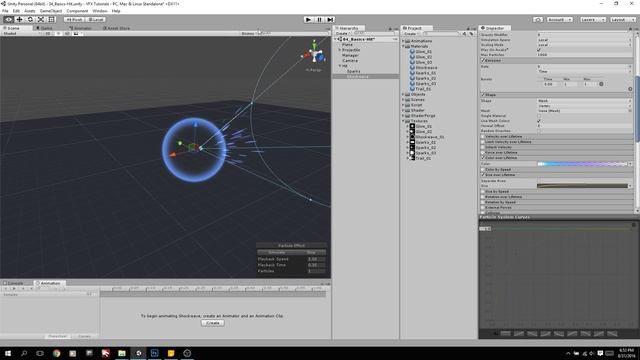Image resolution: width=640 pixels, height=360 pixels.
Task: Select the Glow_01 material icon
Action: click(412, 51)
